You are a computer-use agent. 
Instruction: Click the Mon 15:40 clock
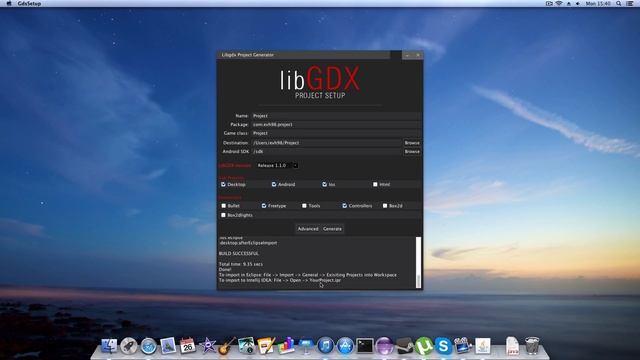(x=598, y=3)
